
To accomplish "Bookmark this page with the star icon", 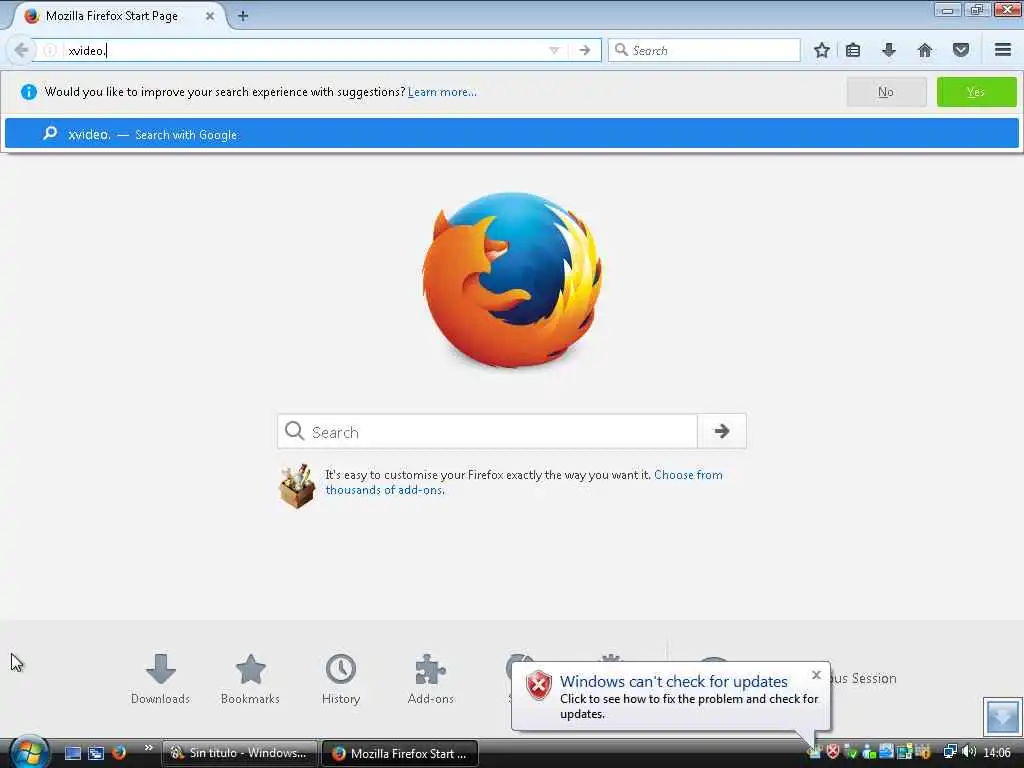I will point(822,50).
